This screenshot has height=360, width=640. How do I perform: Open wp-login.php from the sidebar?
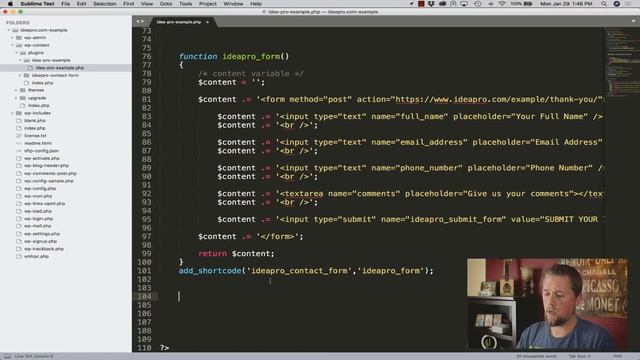(x=38, y=219)
